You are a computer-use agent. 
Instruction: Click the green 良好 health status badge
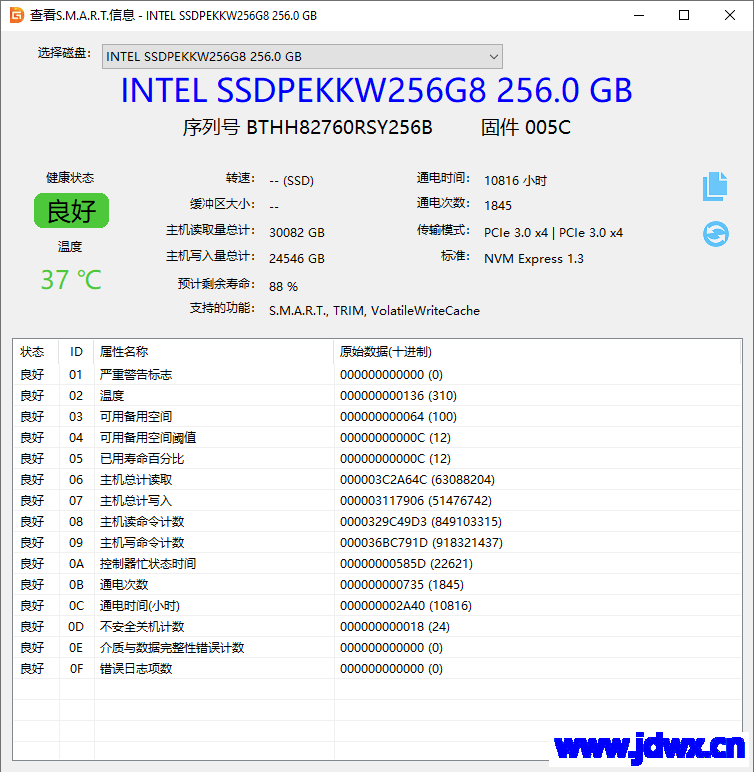(x=71, y=211)
